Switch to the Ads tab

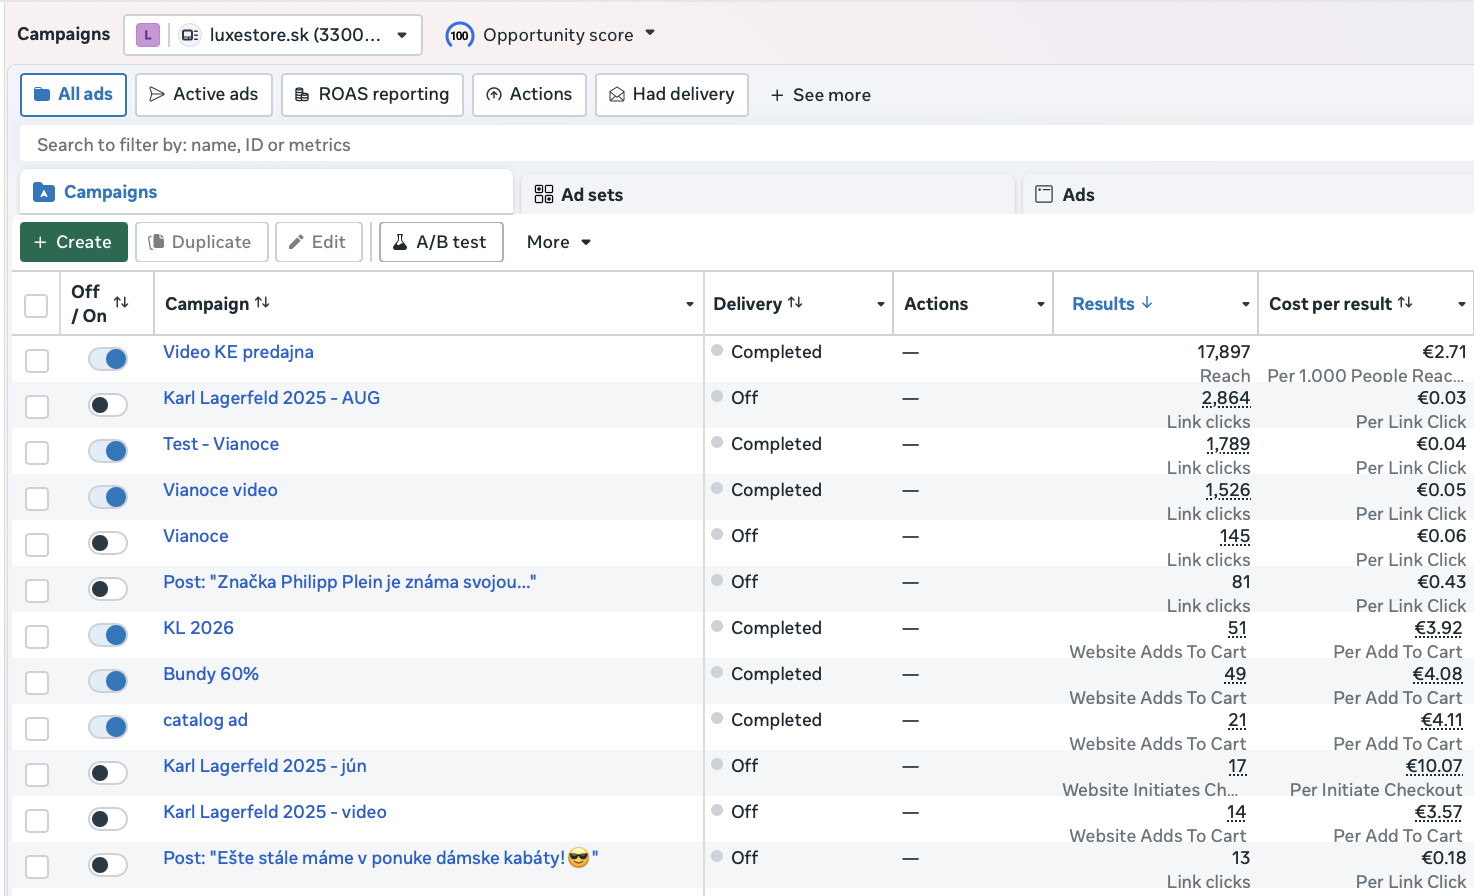coord(1248,194)
